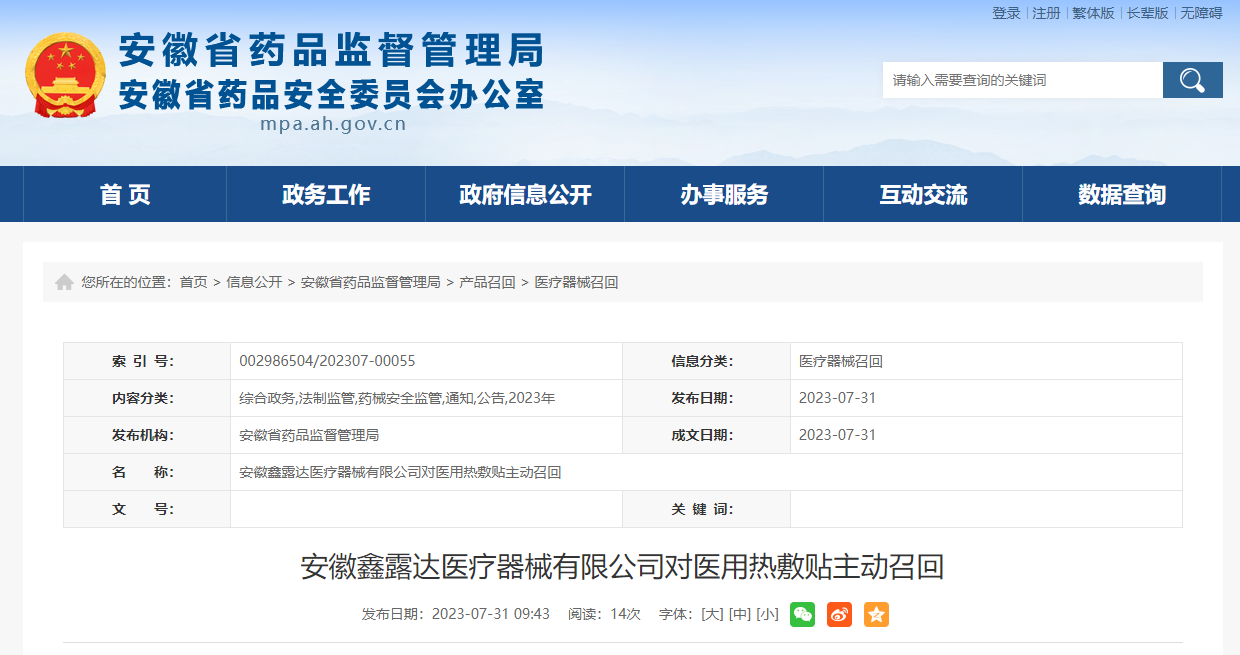
Task: Click the 登录 link at top
Action: [x=1006, y=13]
